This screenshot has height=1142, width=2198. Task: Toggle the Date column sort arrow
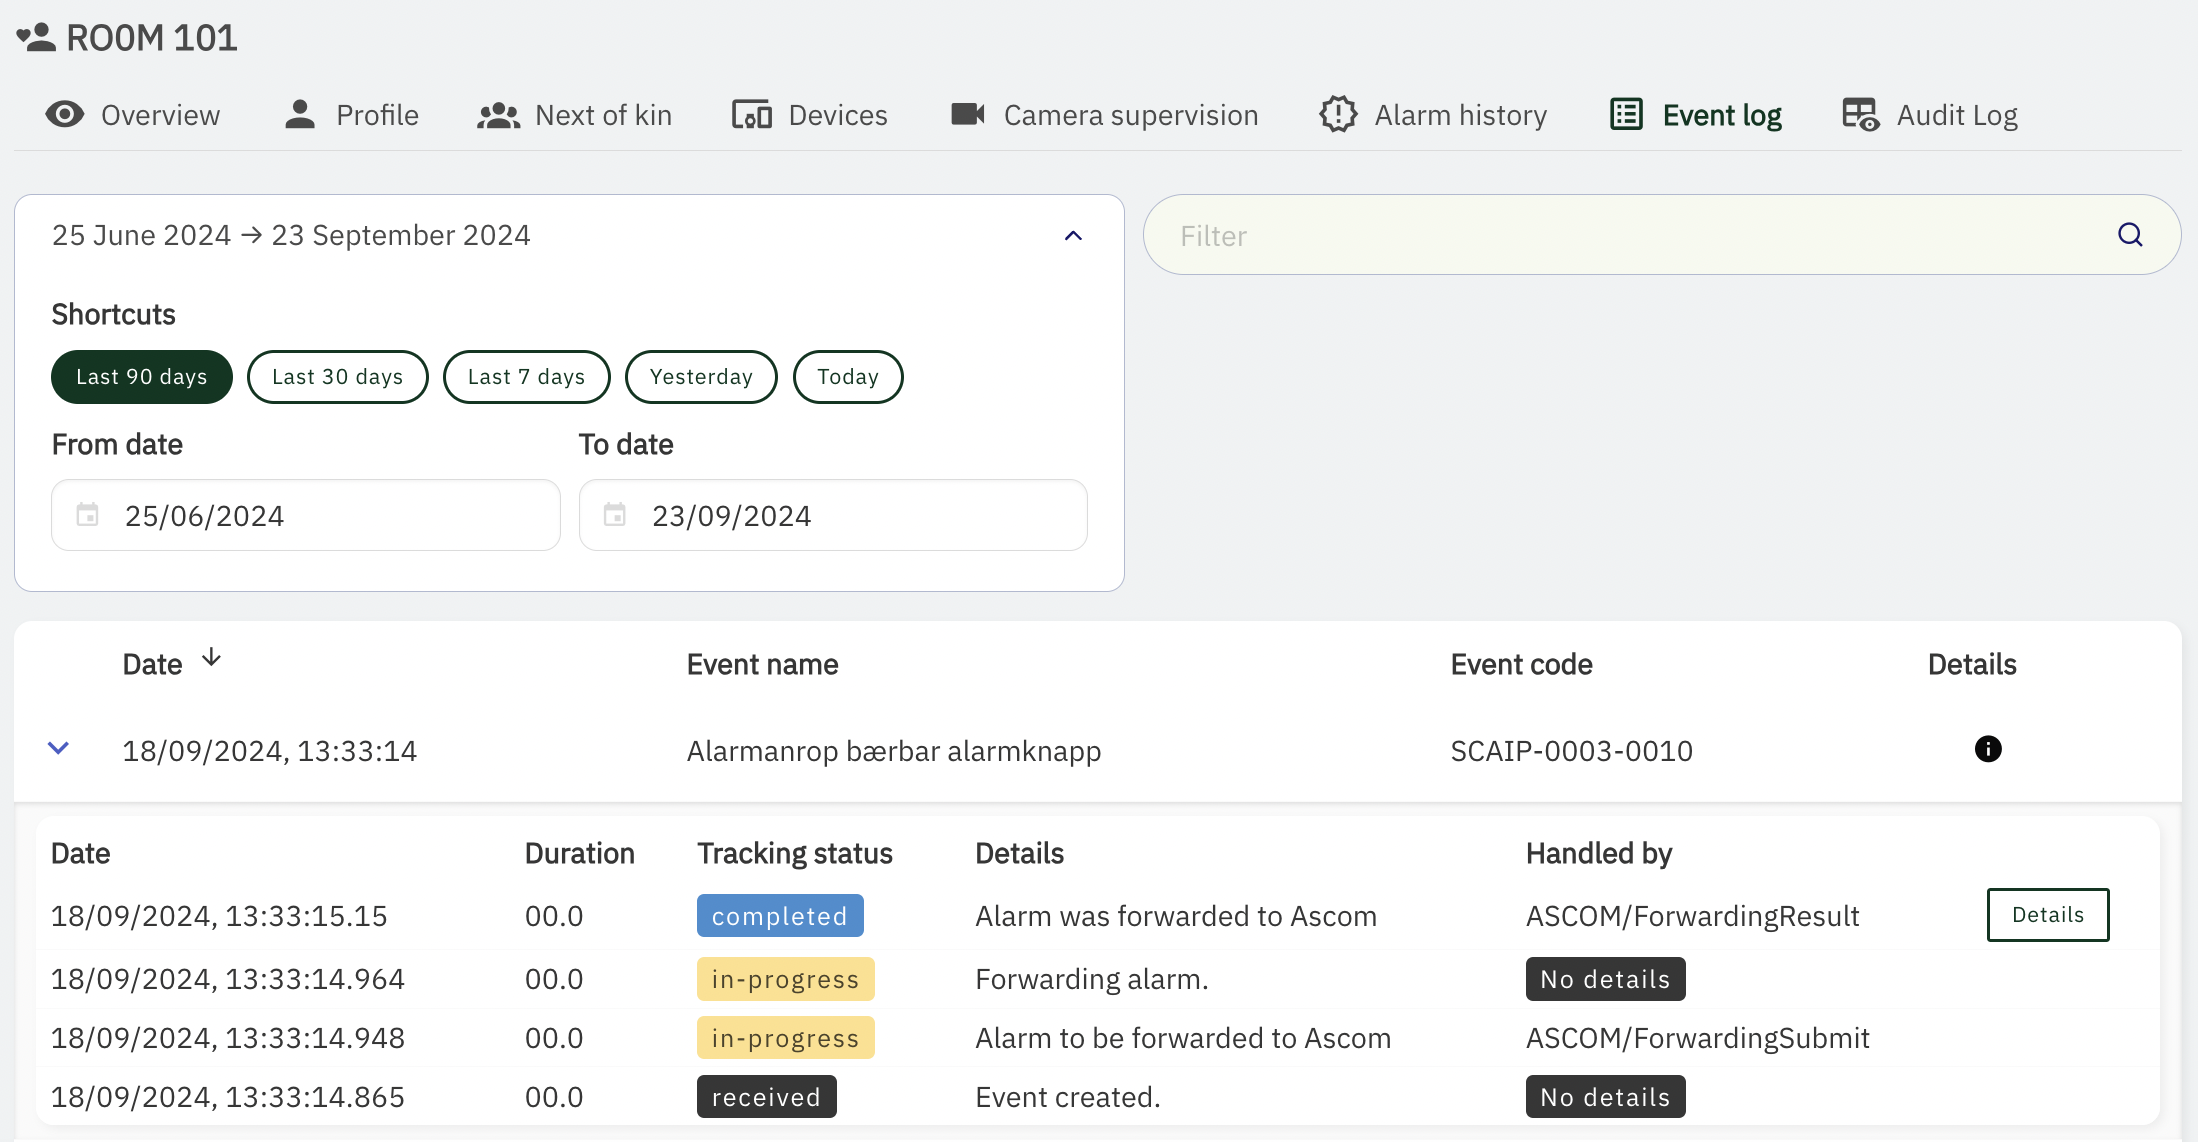[211, 658]
